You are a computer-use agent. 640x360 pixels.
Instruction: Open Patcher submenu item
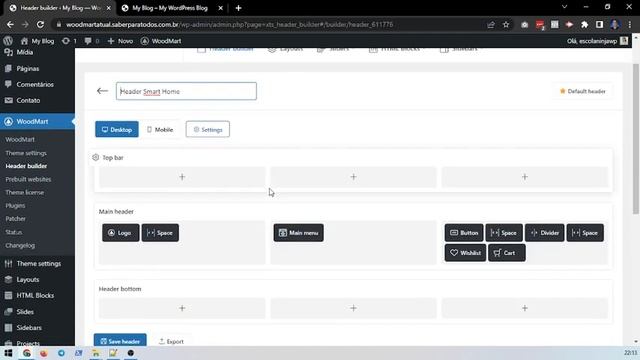pyautogui.click(x=16, y=218)
